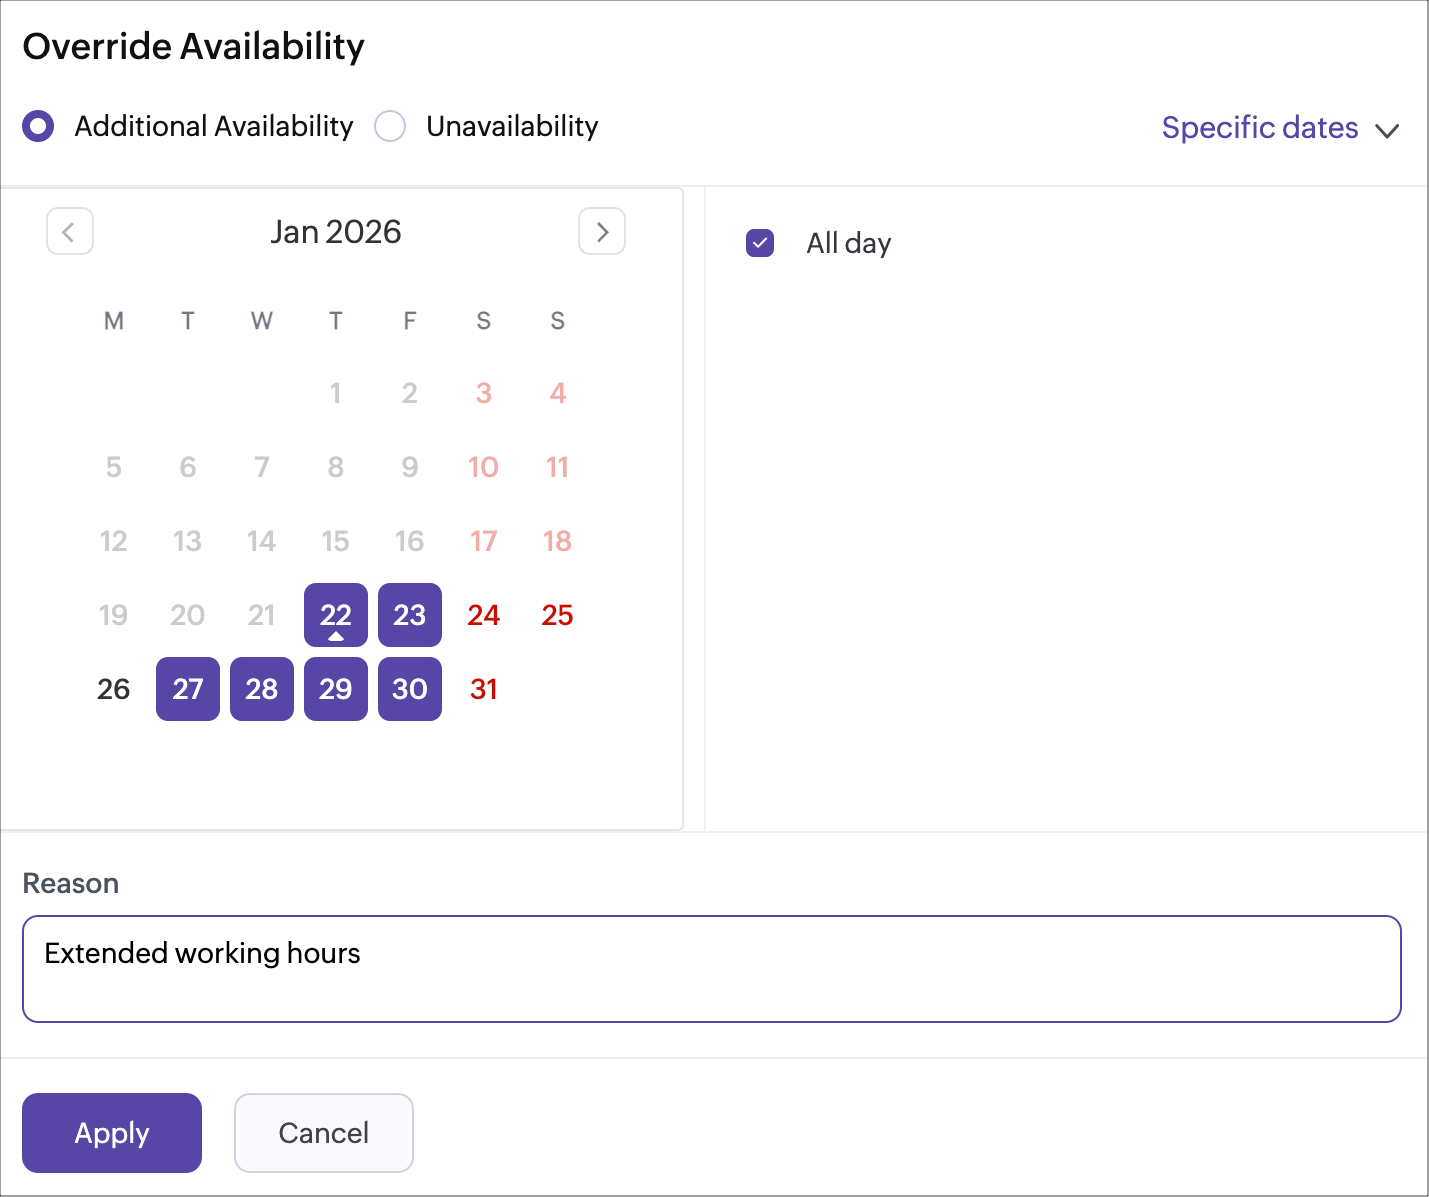Select the Additional Availability radio button

[39, 127]
